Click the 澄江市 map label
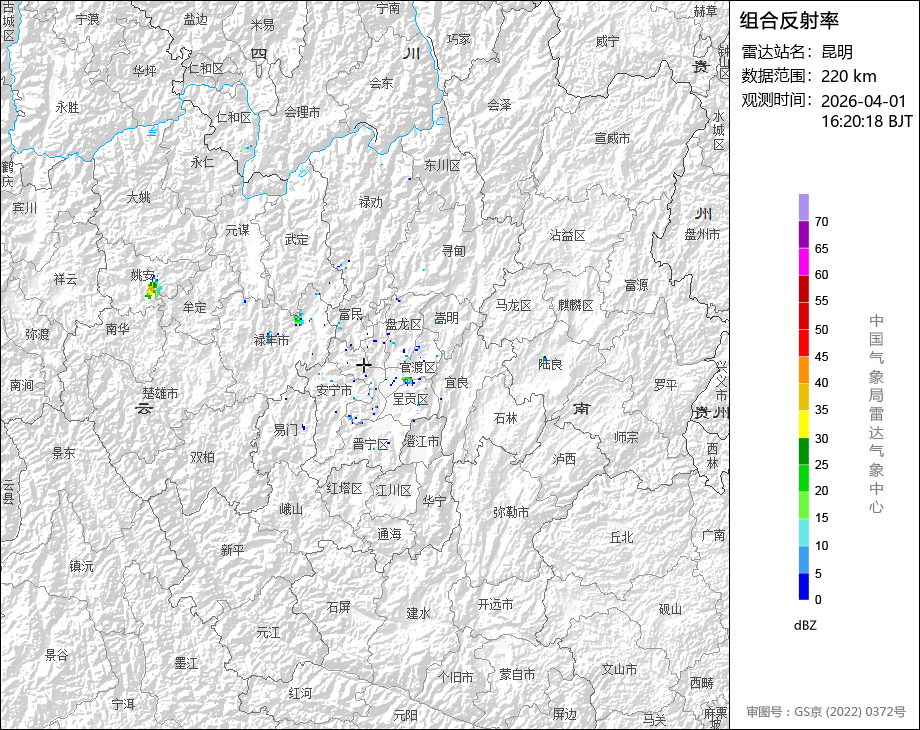This screenshot has height=730, width=920. [x=421, y=441]
